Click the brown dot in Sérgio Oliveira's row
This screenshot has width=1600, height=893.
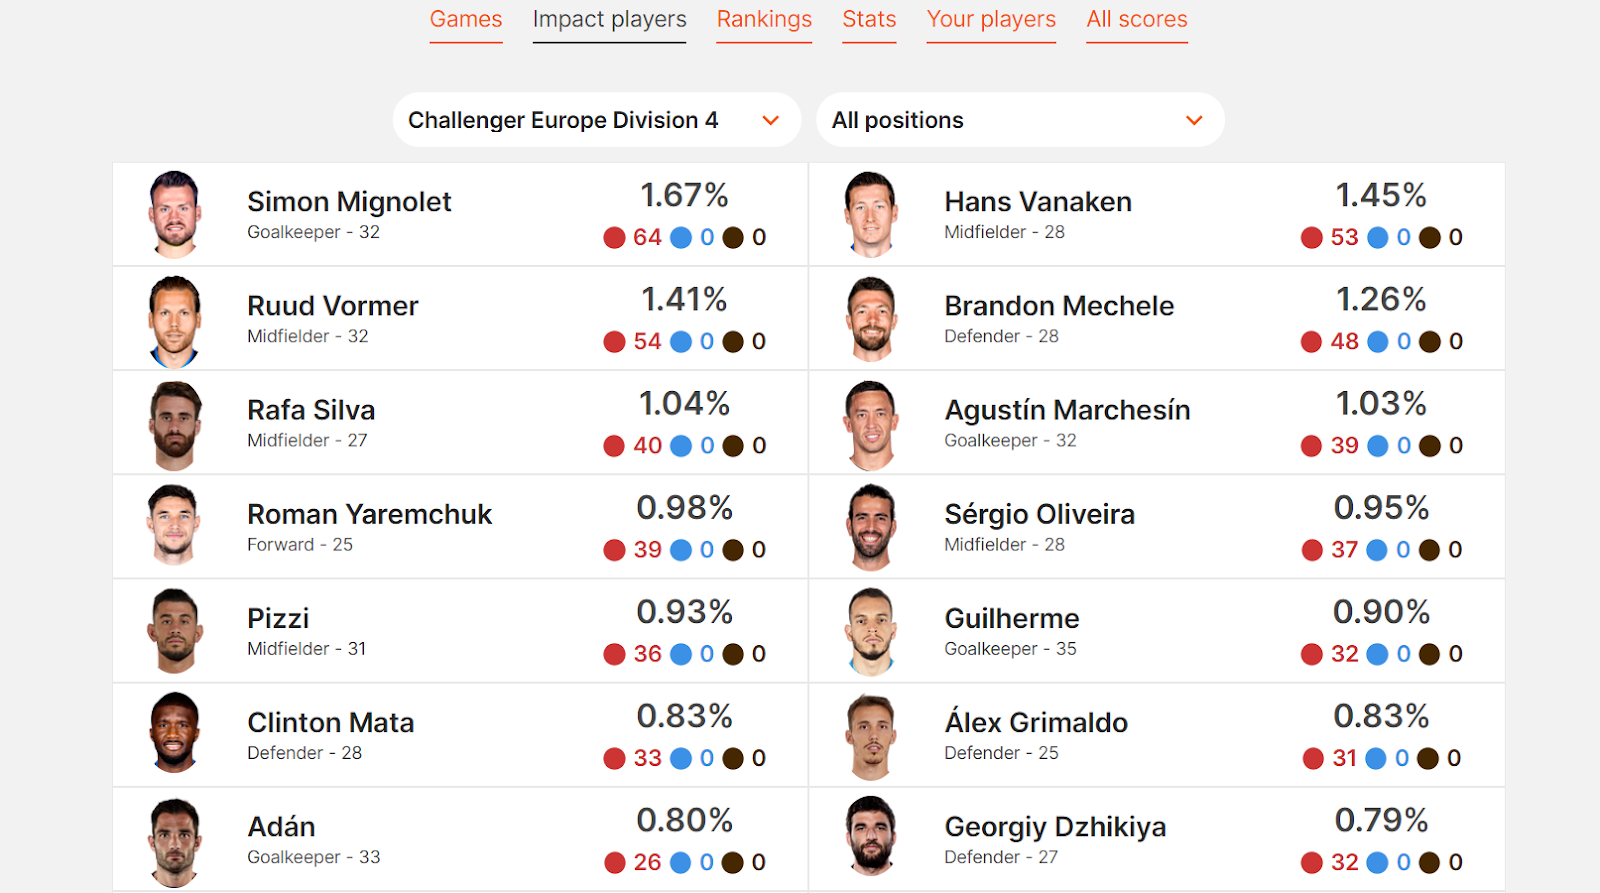(1430, 550)
